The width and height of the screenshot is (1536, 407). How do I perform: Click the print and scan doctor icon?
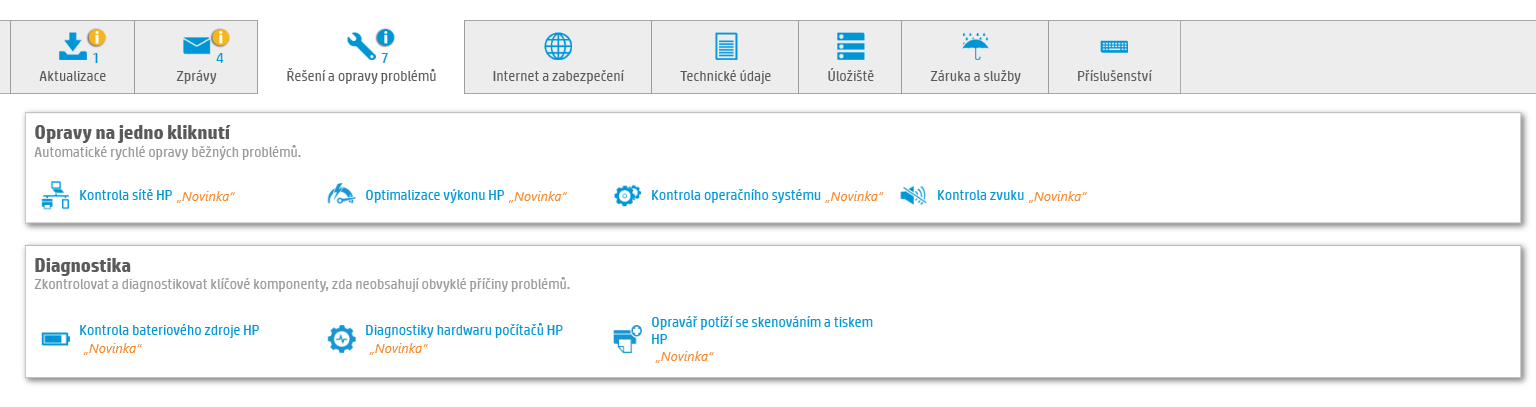(627, 338)
